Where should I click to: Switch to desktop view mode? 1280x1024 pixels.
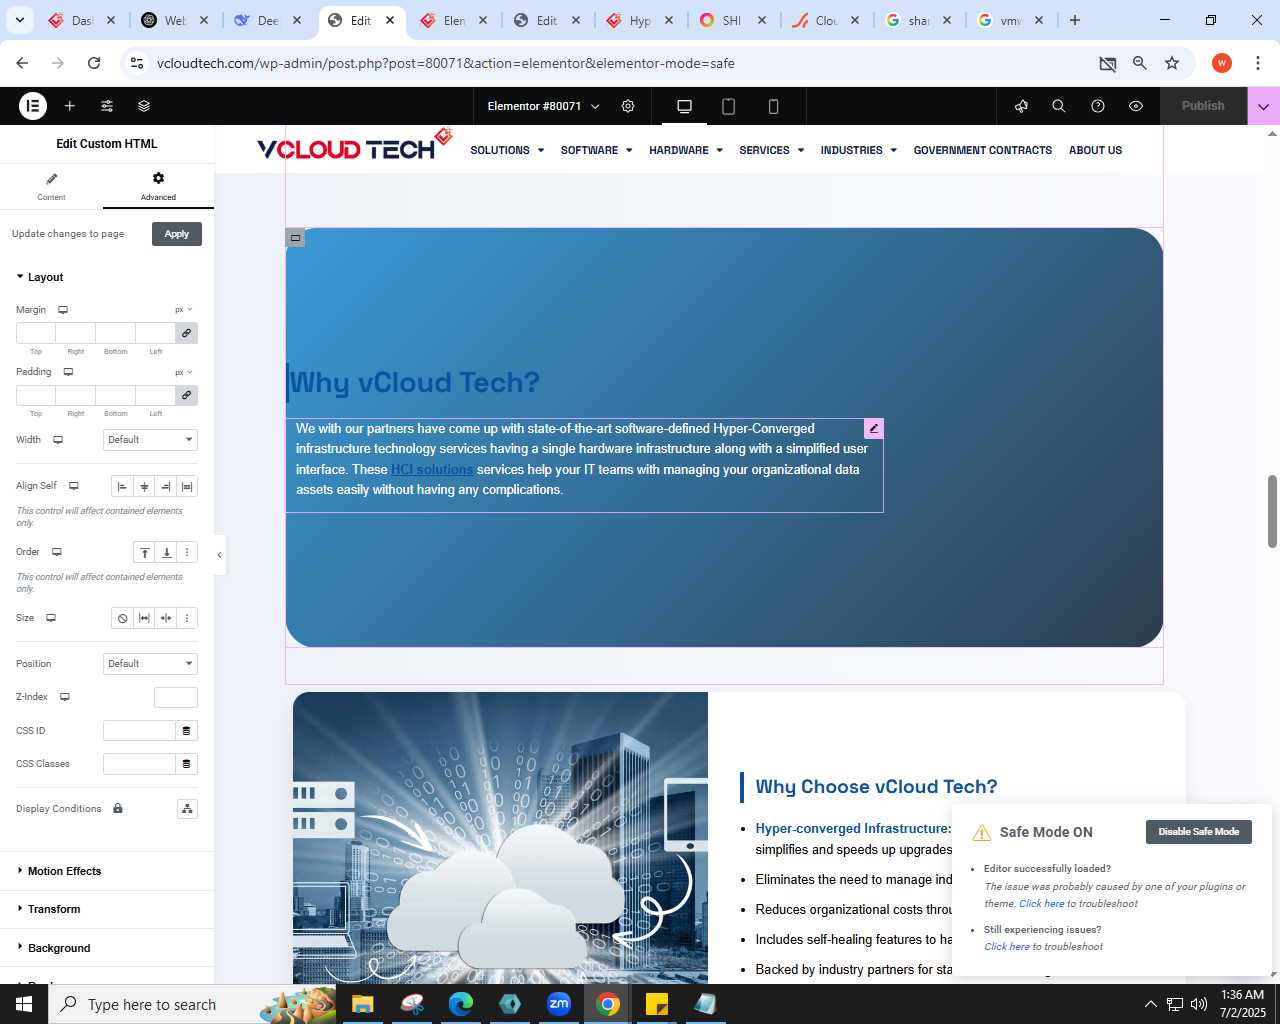[x=685, y=106]
